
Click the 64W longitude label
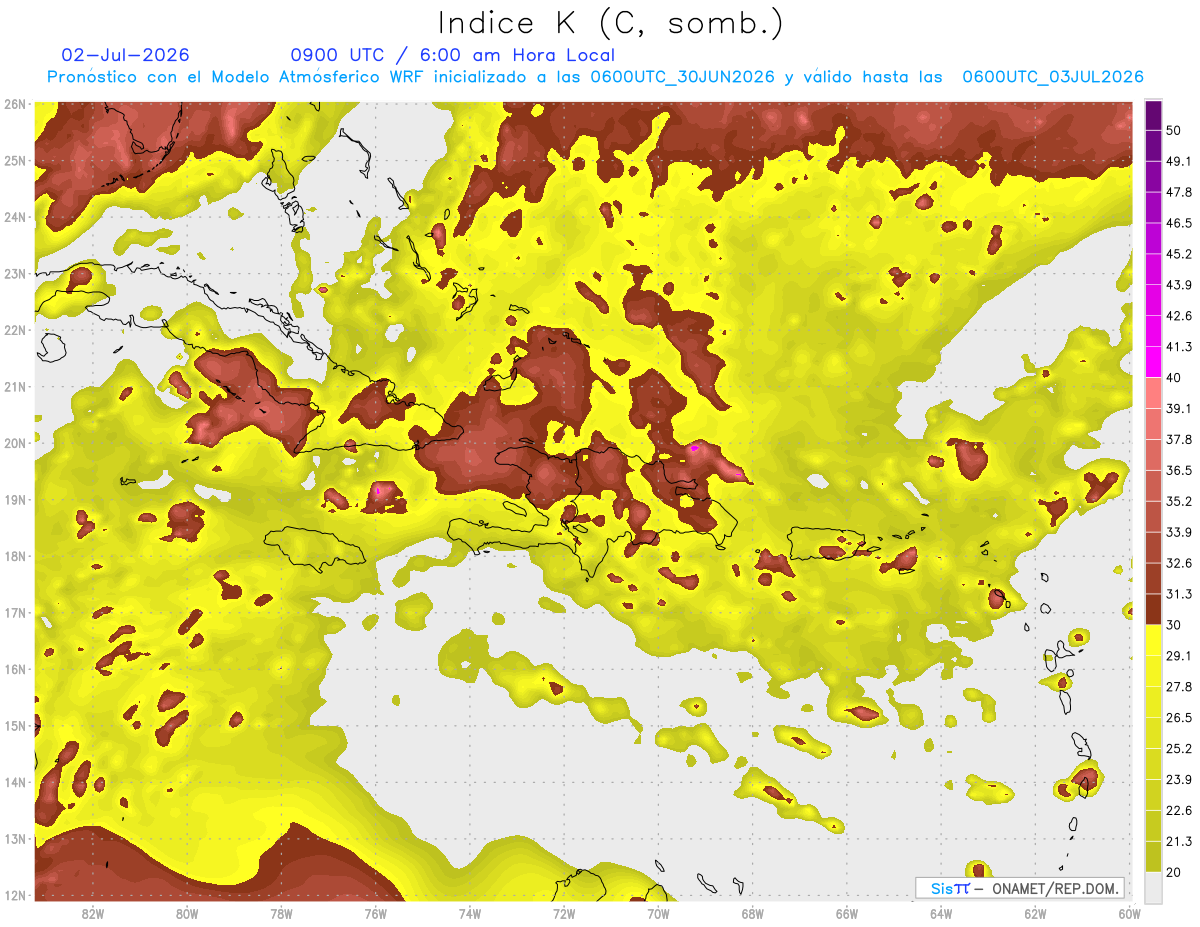pyautogui.click(x=941, y=914)
